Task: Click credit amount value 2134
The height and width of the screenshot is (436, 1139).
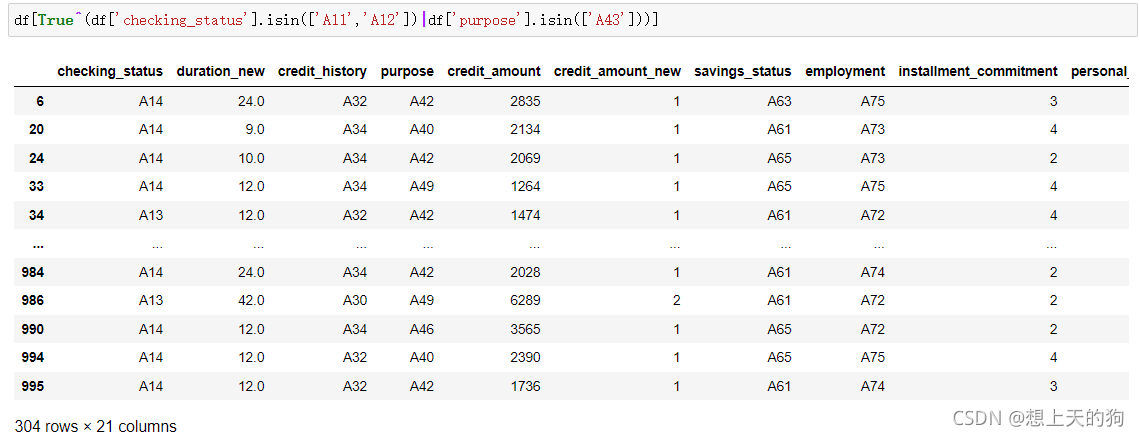Action: tap(525, 130)
